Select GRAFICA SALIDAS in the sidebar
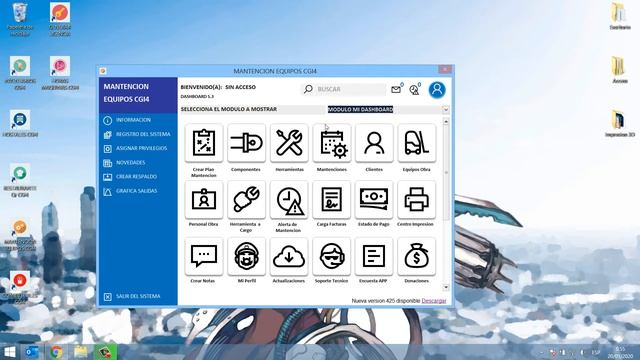640x360 pixels. point(136,191)
